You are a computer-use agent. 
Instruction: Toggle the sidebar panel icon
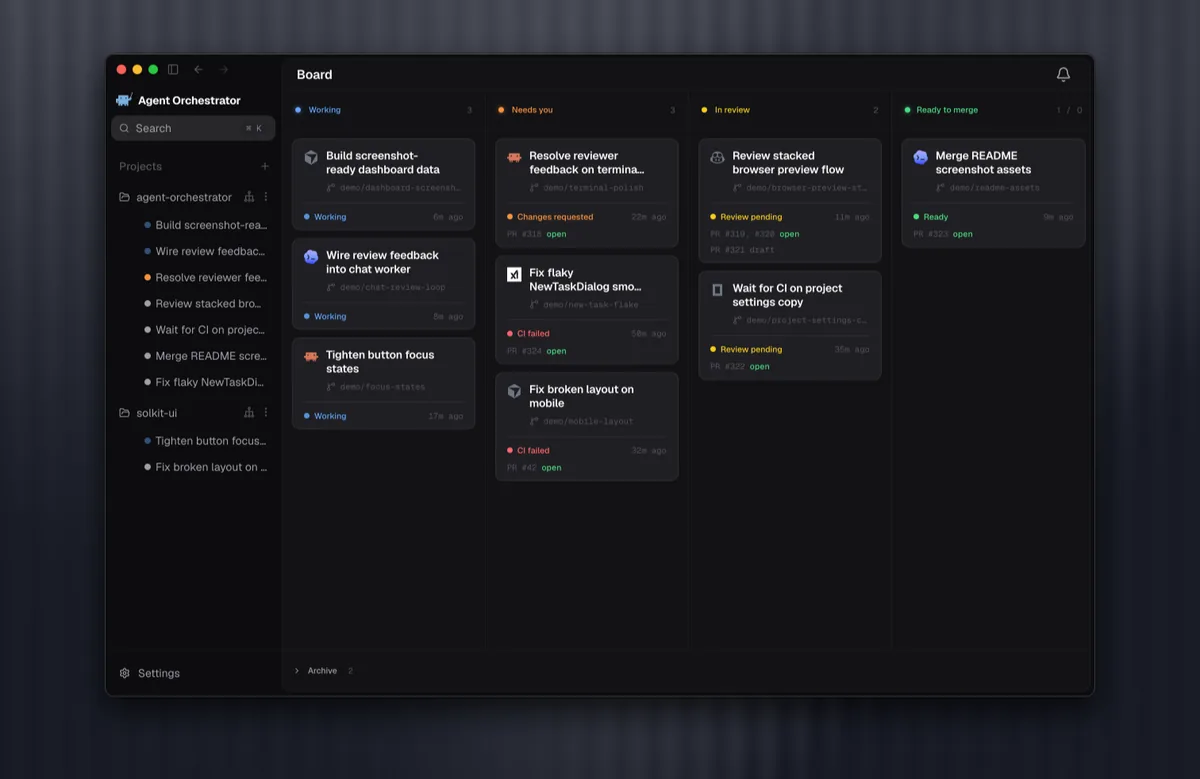173,69
